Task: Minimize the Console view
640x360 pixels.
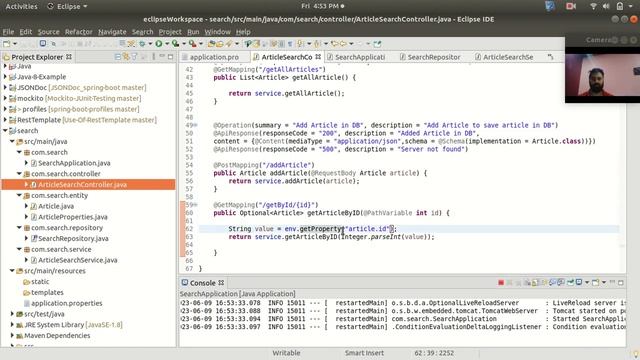Action: [612, 282]
